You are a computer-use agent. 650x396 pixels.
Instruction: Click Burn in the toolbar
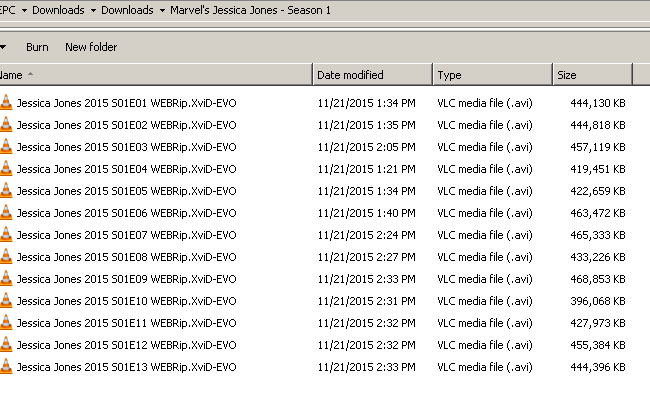tap(37, 47)
